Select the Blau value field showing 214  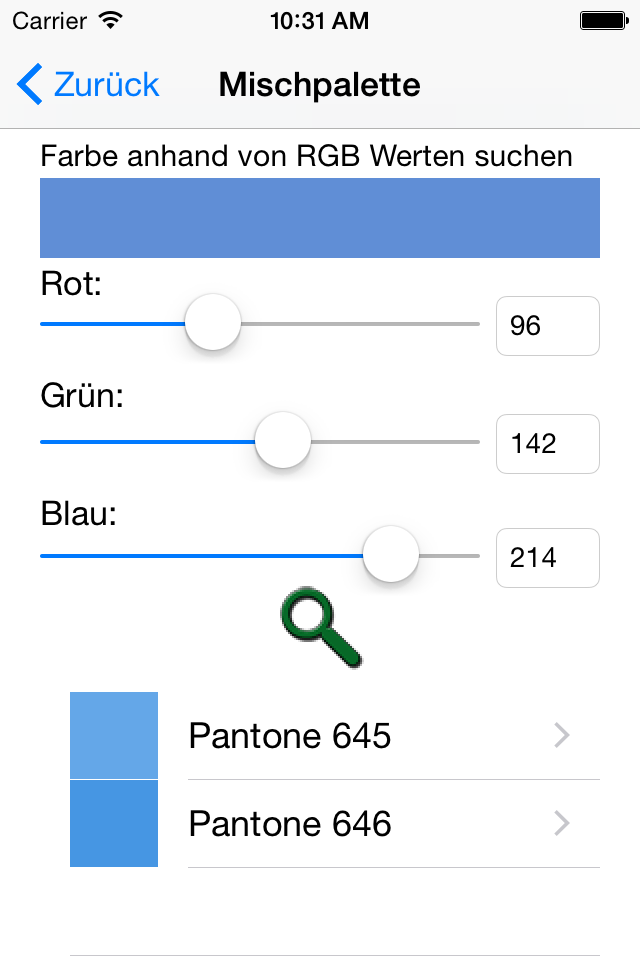547,558
